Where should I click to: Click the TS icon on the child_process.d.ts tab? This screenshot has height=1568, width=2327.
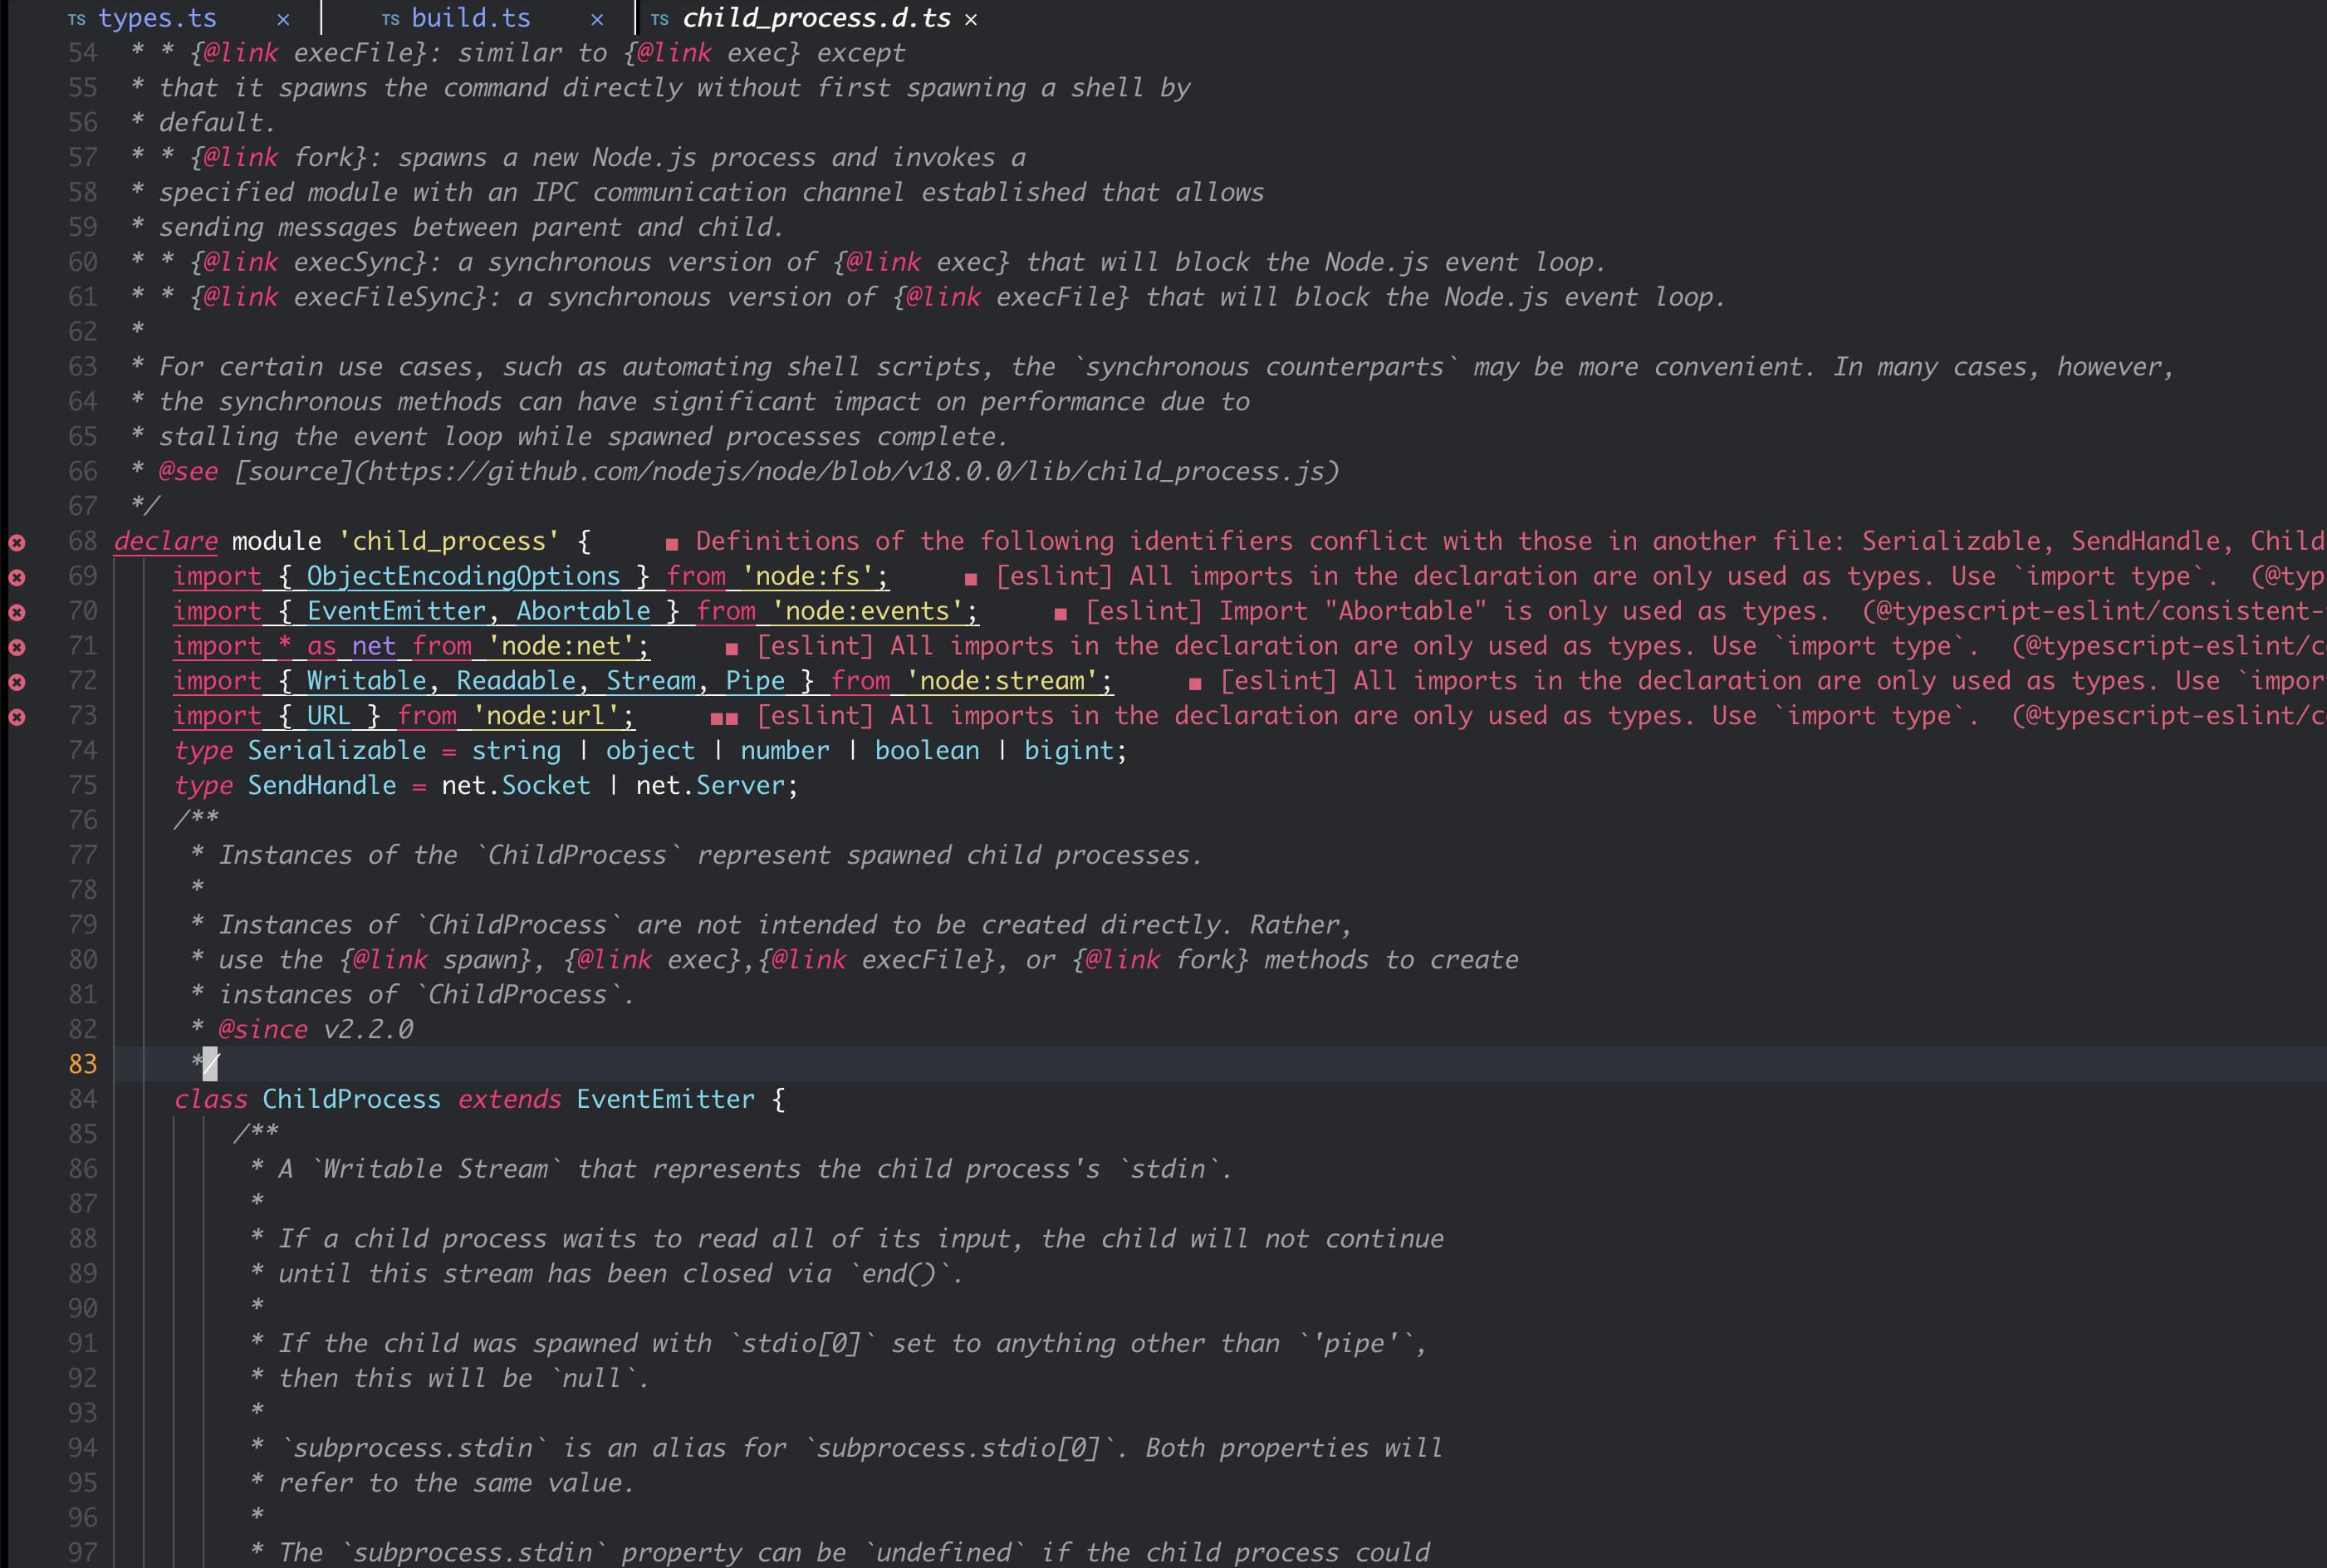tap(659, 18)
